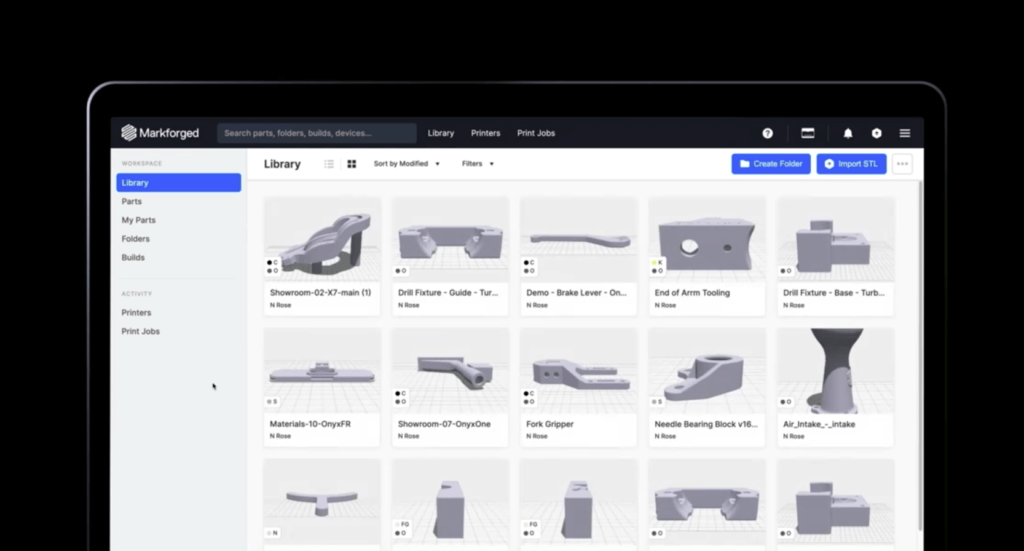Open the hamburger menu
The height and width of the screenshot is (551, 1024).
coord(905,133)
